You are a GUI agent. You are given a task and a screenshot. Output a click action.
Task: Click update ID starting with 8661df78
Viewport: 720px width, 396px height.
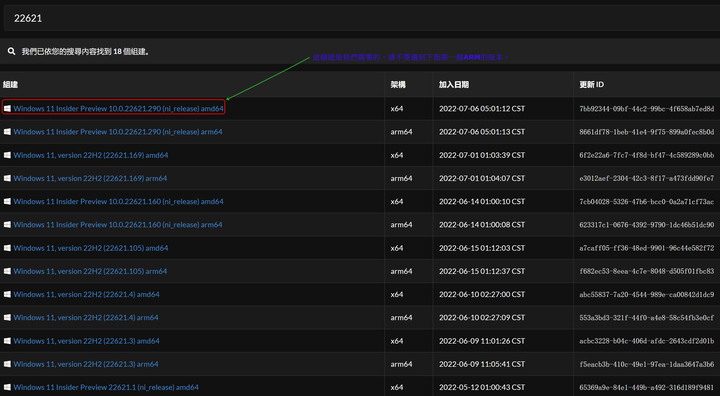647,132
